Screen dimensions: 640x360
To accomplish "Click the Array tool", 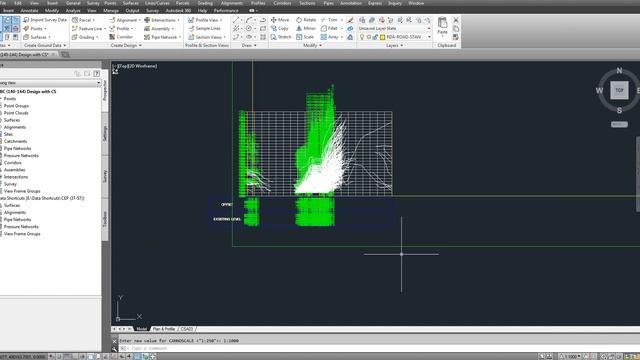I will click(x=330, y=37).
